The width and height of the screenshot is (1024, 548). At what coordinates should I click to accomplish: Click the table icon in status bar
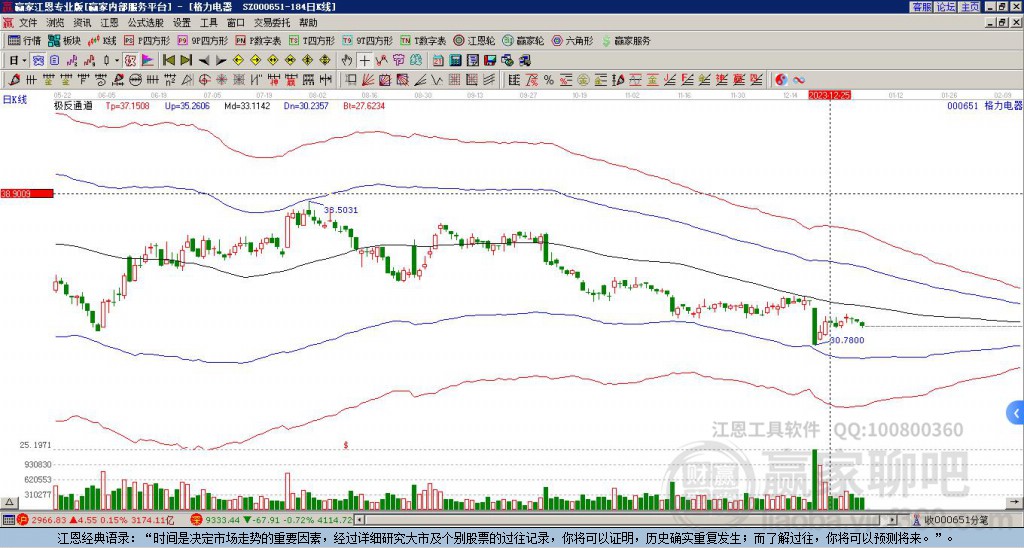click(x=8, y=520)
